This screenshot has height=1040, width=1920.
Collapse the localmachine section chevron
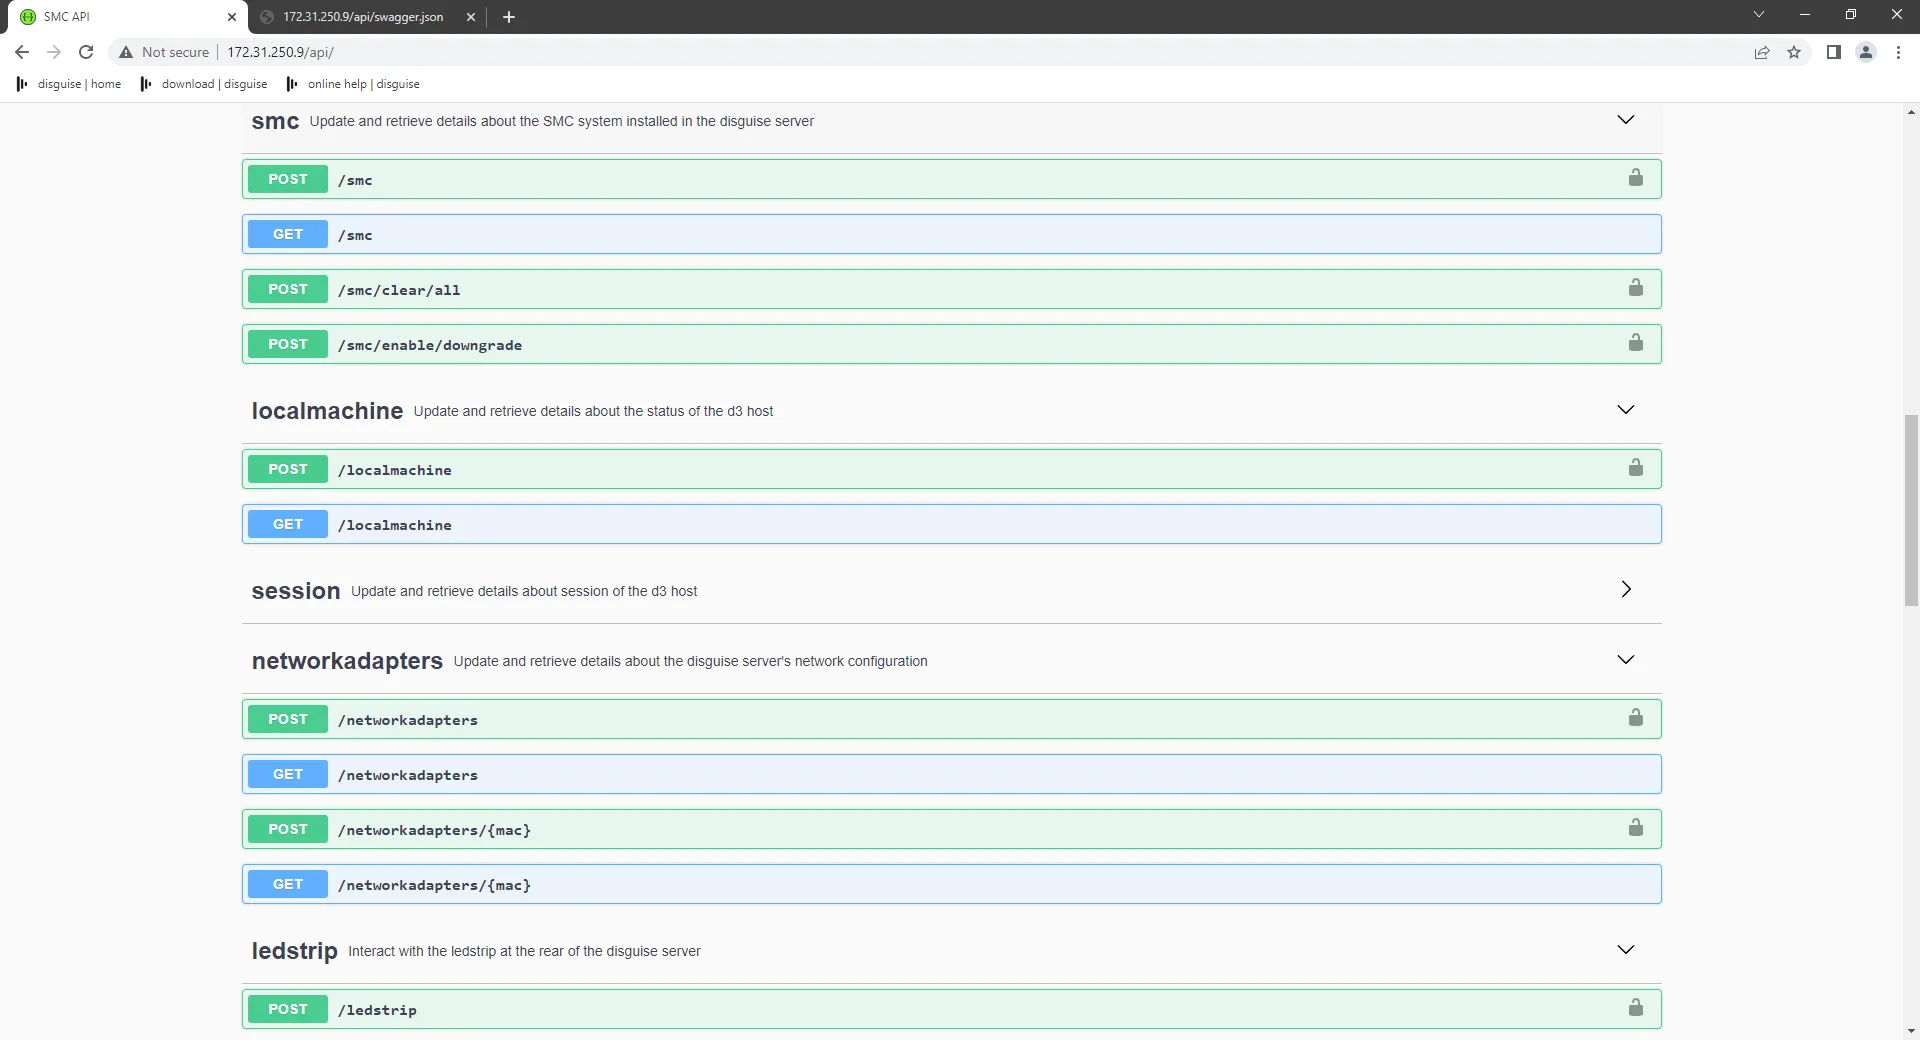click(x=1626, y=409)
